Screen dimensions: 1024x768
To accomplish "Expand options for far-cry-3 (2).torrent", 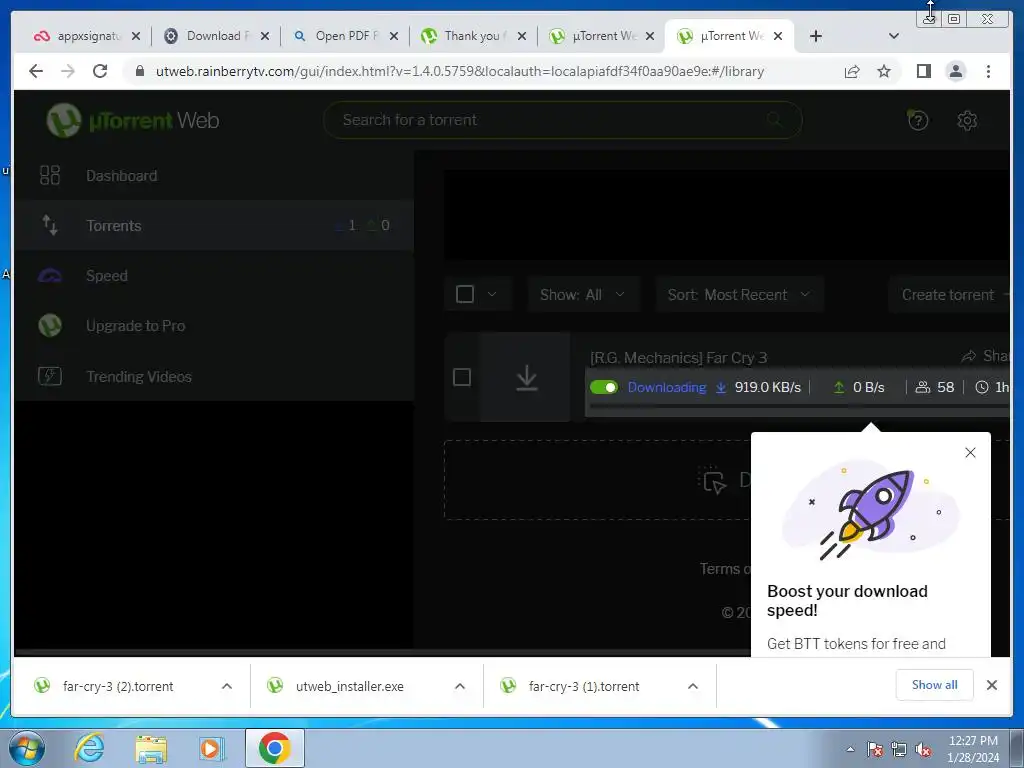I will coord(227,686).
